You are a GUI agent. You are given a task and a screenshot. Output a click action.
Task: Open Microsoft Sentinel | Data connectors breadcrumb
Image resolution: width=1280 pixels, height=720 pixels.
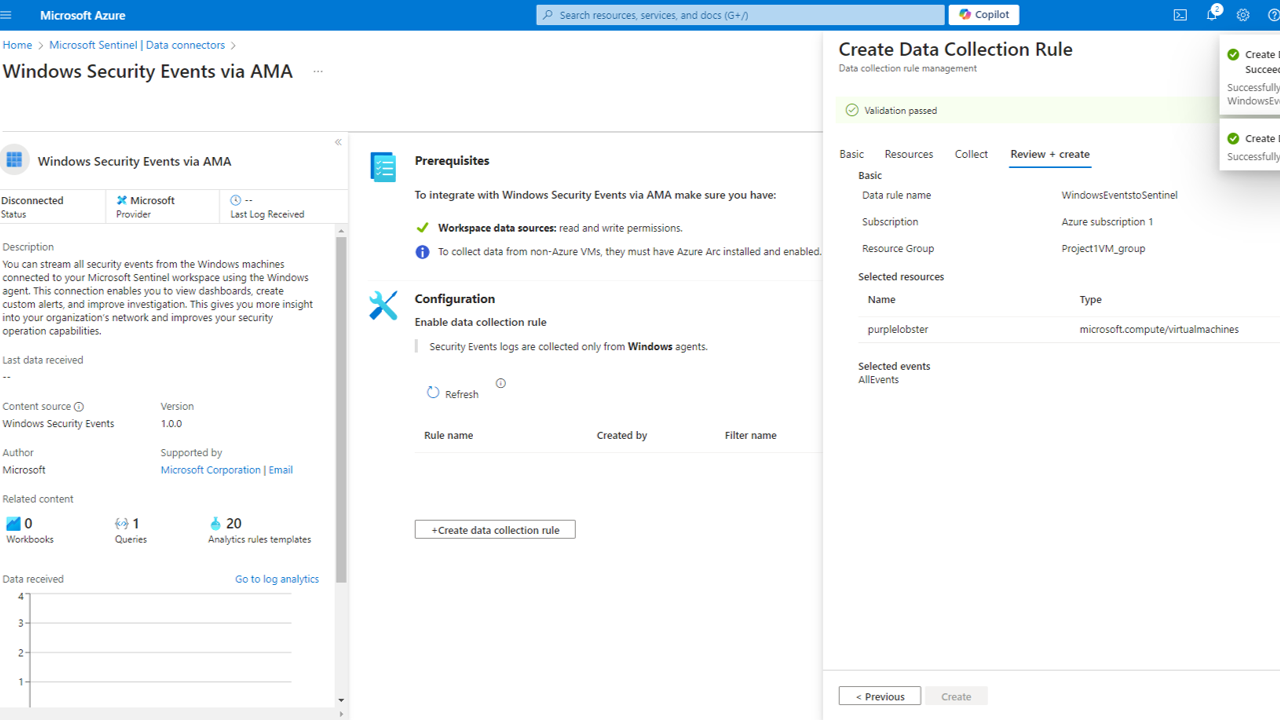(137, 45)
